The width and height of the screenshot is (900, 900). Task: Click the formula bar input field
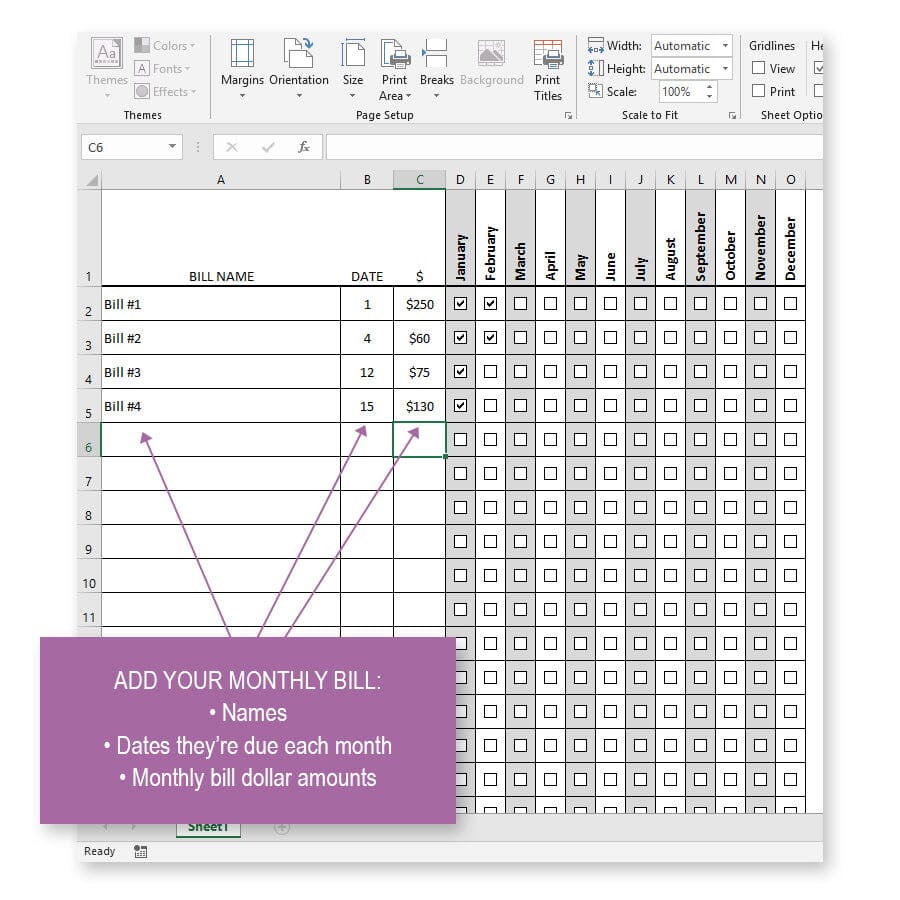(570, 147)
